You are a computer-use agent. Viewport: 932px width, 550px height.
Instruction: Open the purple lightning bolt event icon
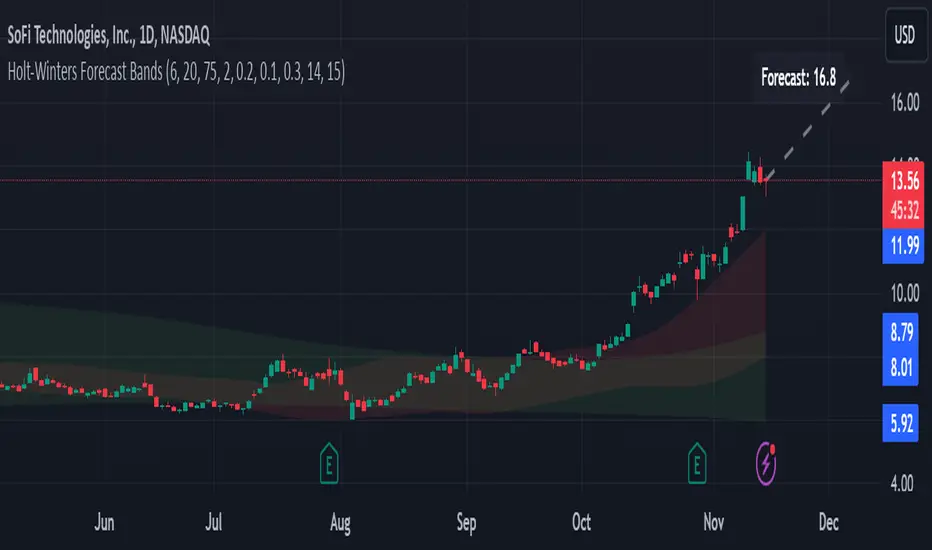tap(766, 463)
